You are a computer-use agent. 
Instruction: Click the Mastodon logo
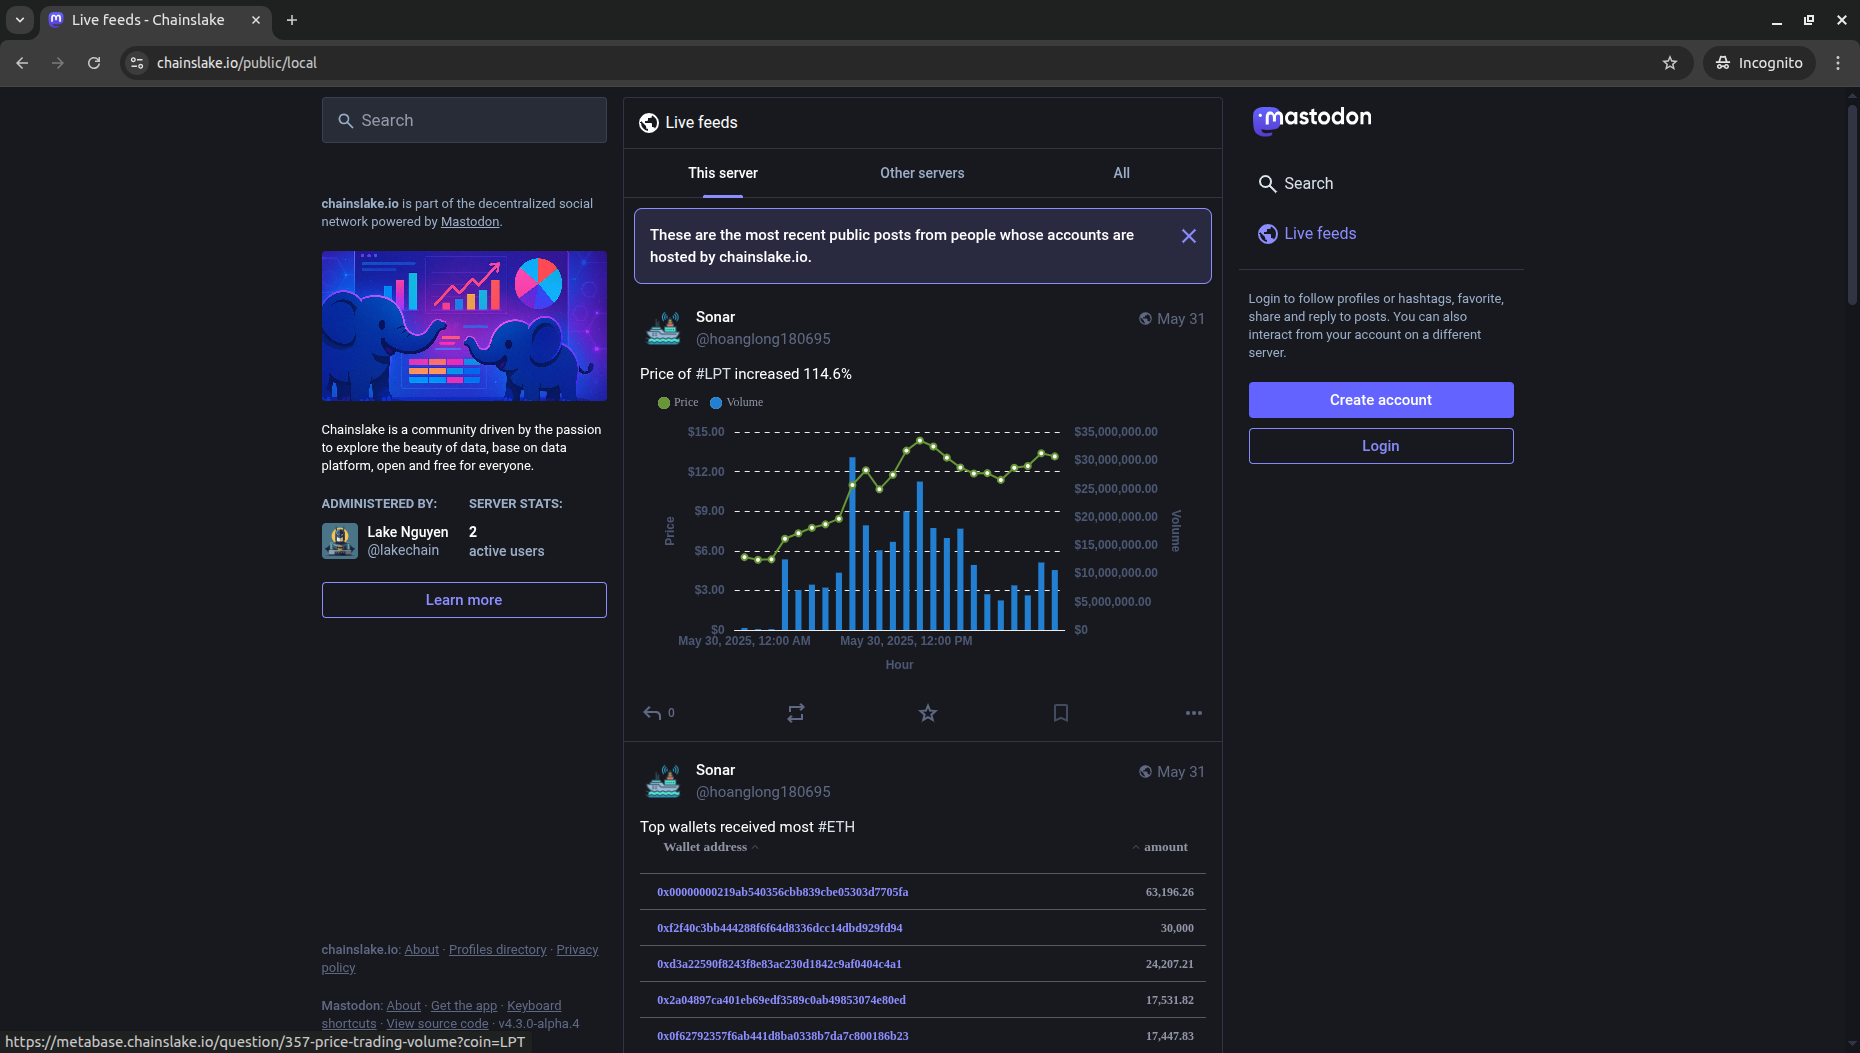click(x=1312, y=119)
